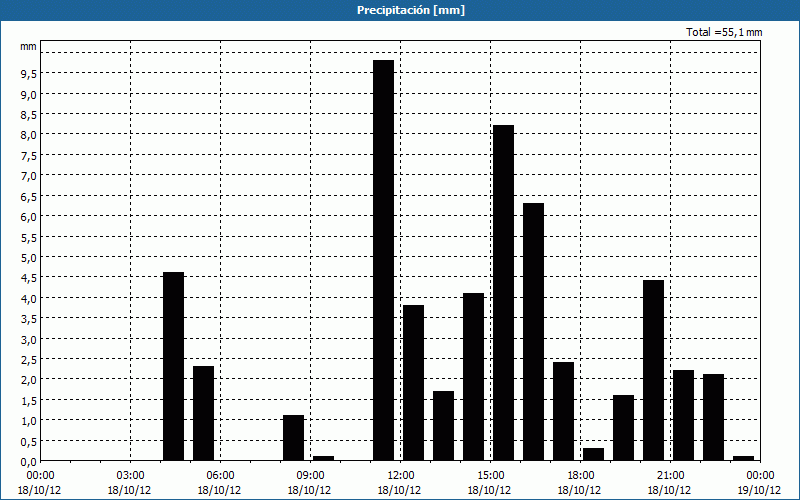800x500 pixels.
Task: Click the 2,2 mm bar just after 21:00
Action: click(684, 416)
